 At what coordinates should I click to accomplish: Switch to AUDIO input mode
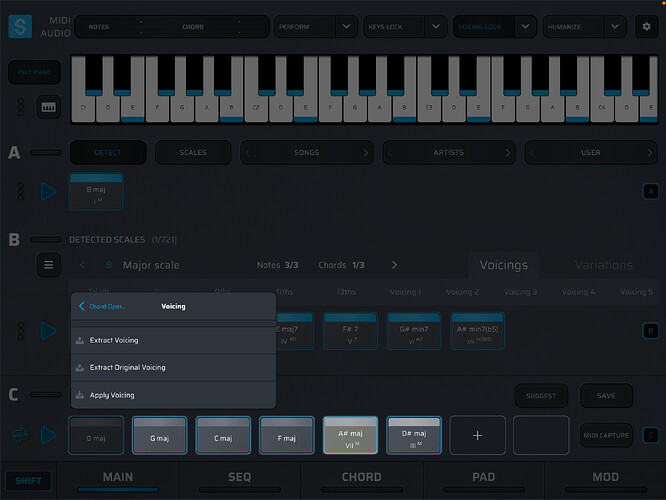[x=56, y=33]
